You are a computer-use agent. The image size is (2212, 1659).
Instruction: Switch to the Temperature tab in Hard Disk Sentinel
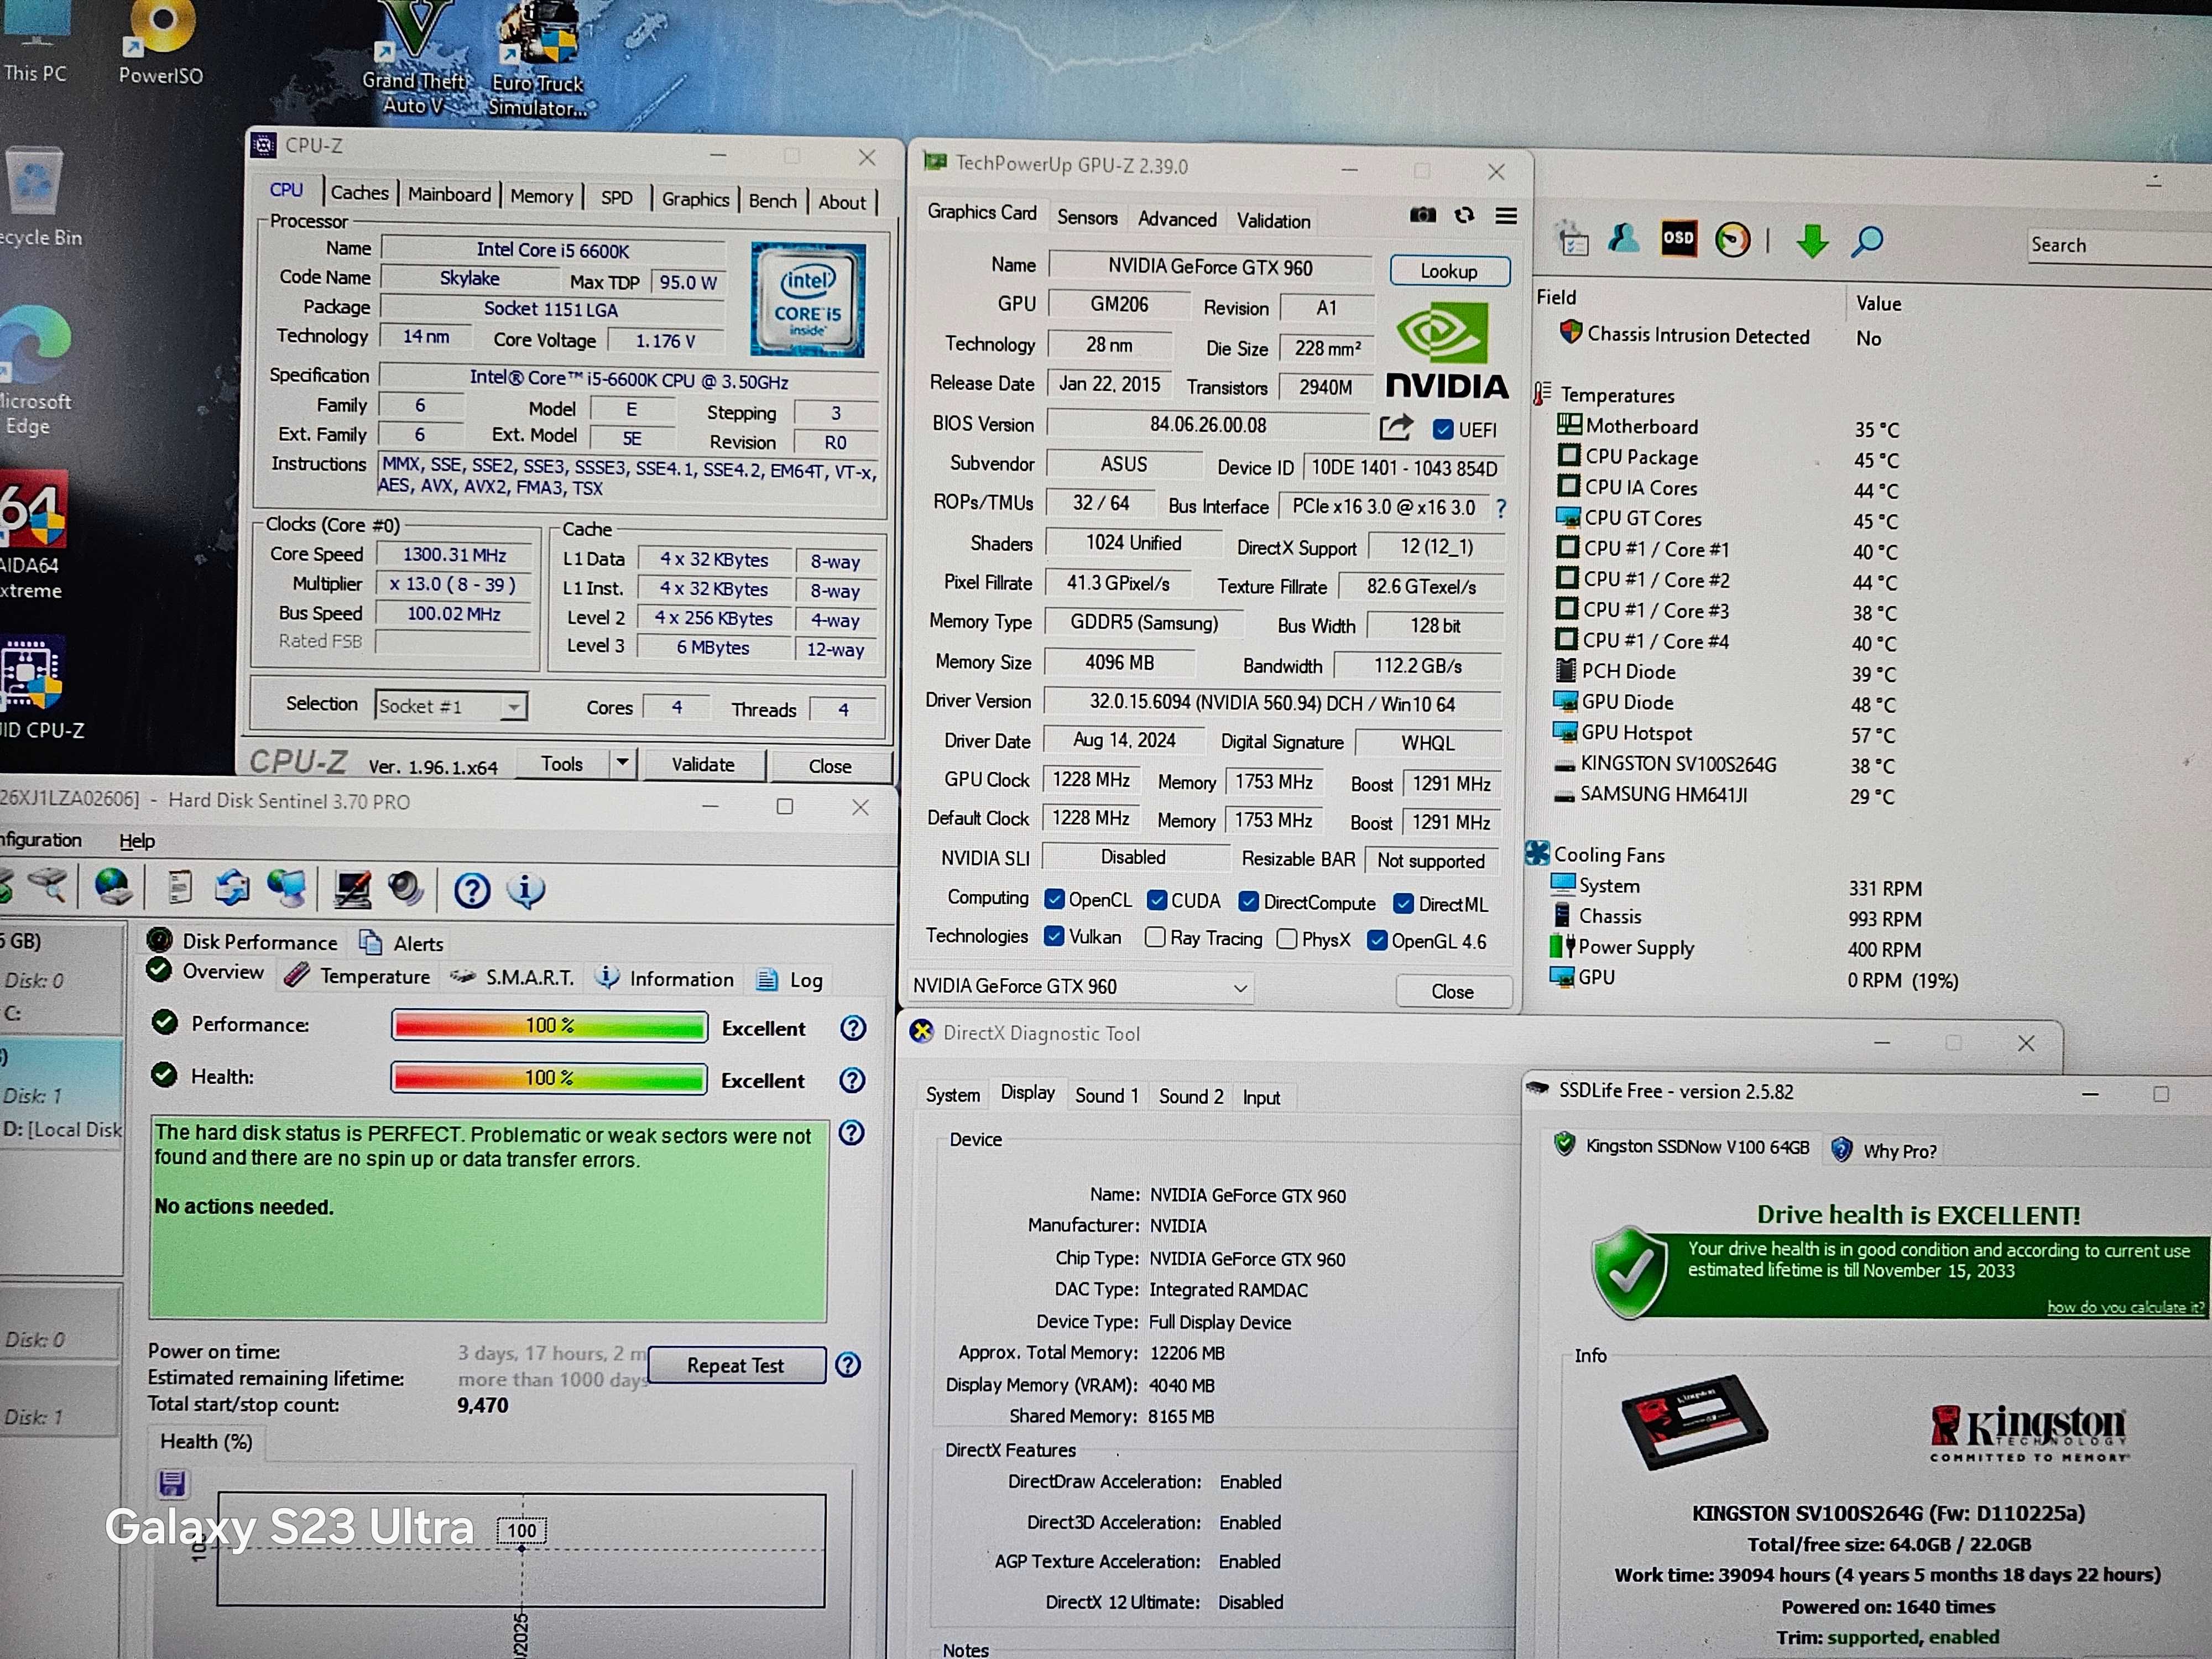click(357, 976)
